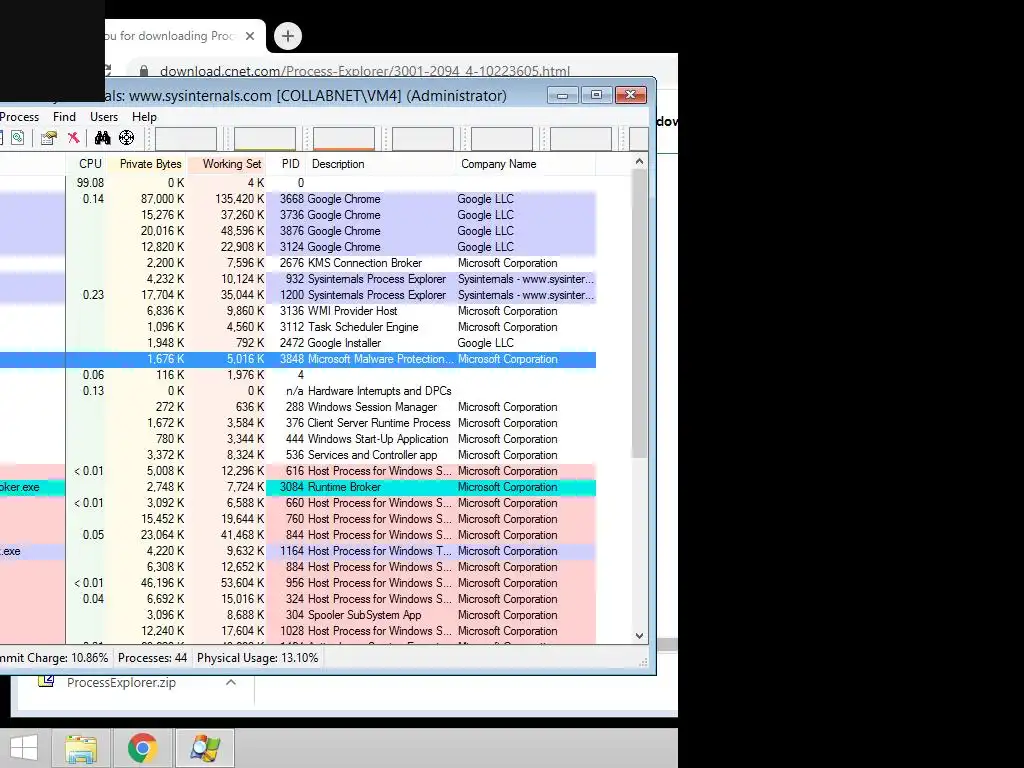This screenshot has height=768, width=1024.
Task: Select Client Server Runtime Process row
Action: pos(298,423)
